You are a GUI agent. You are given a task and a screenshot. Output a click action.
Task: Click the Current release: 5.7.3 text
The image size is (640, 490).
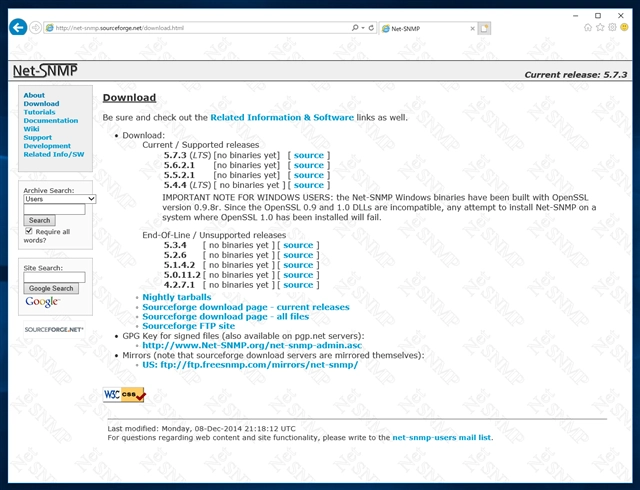click(x=576, y=75)
